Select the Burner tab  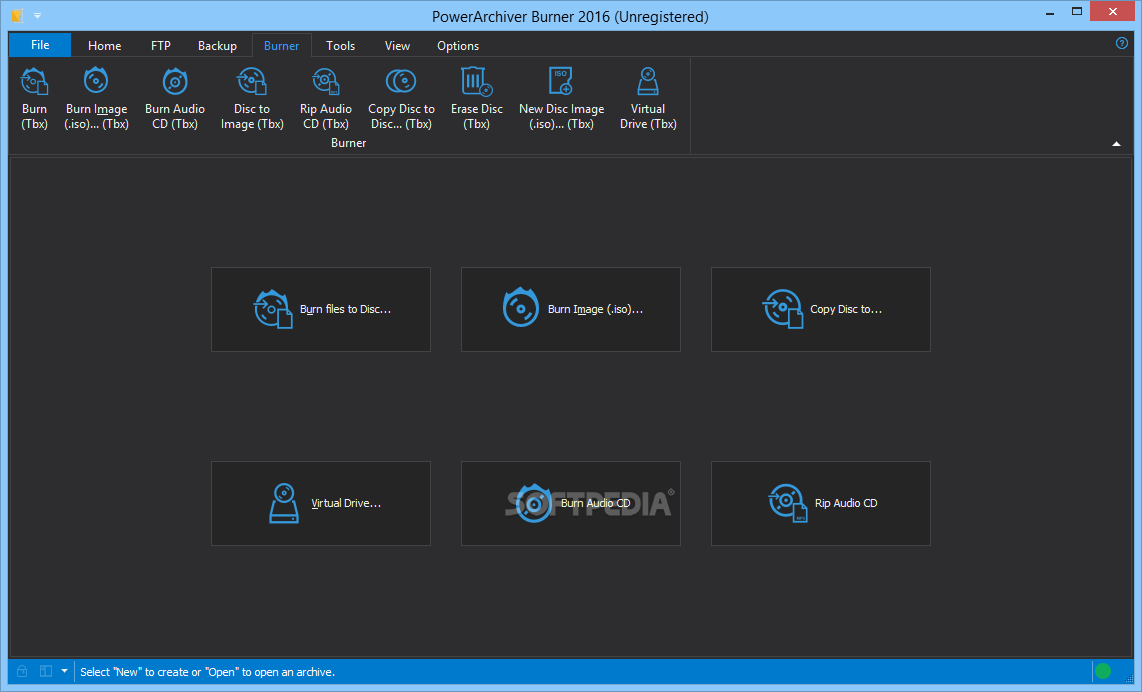point(281,45)
